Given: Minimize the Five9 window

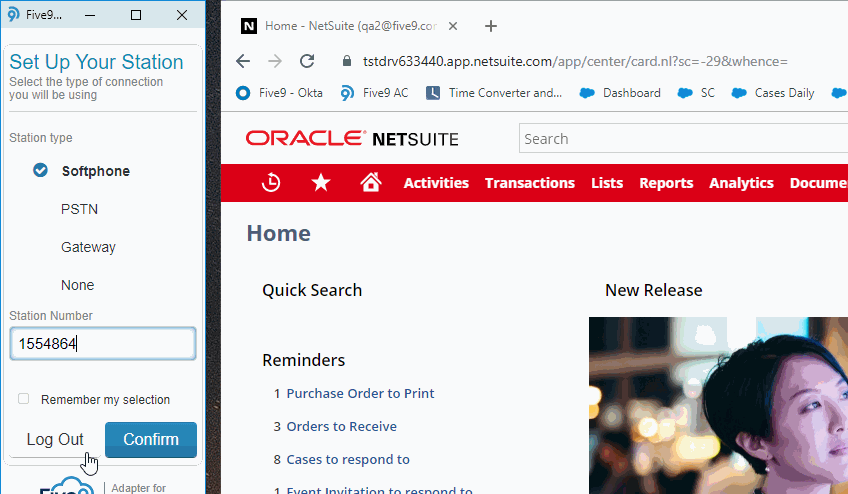Looking at the screenshot, I should click(90, 15).
